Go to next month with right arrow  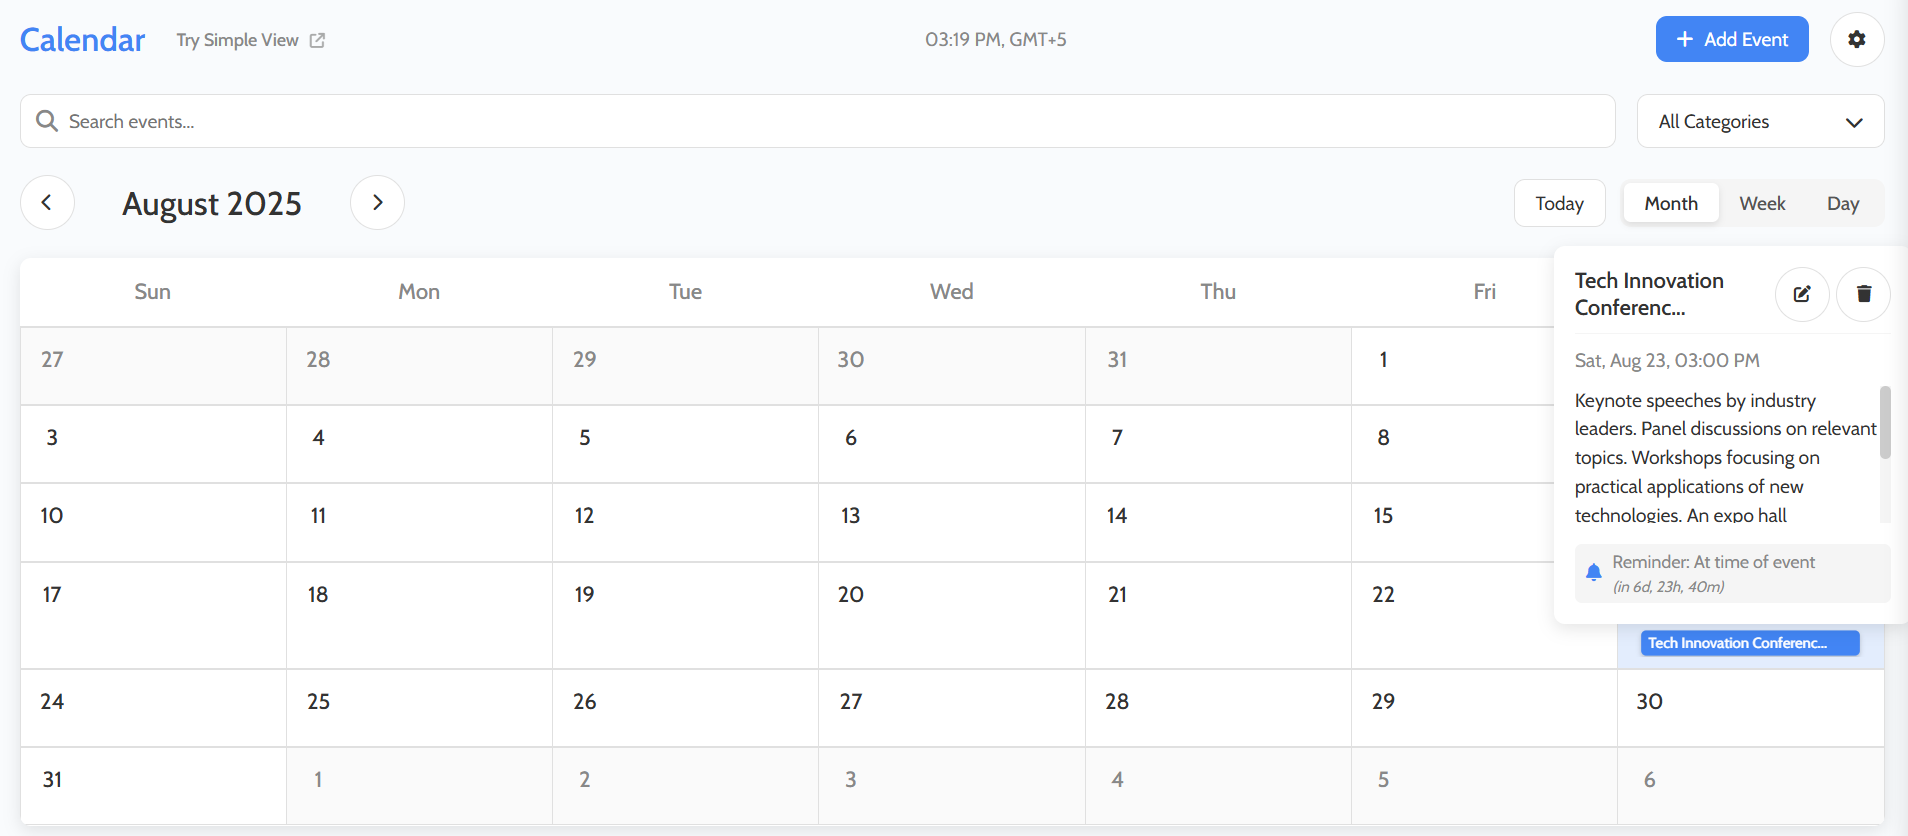pos(377,202)
